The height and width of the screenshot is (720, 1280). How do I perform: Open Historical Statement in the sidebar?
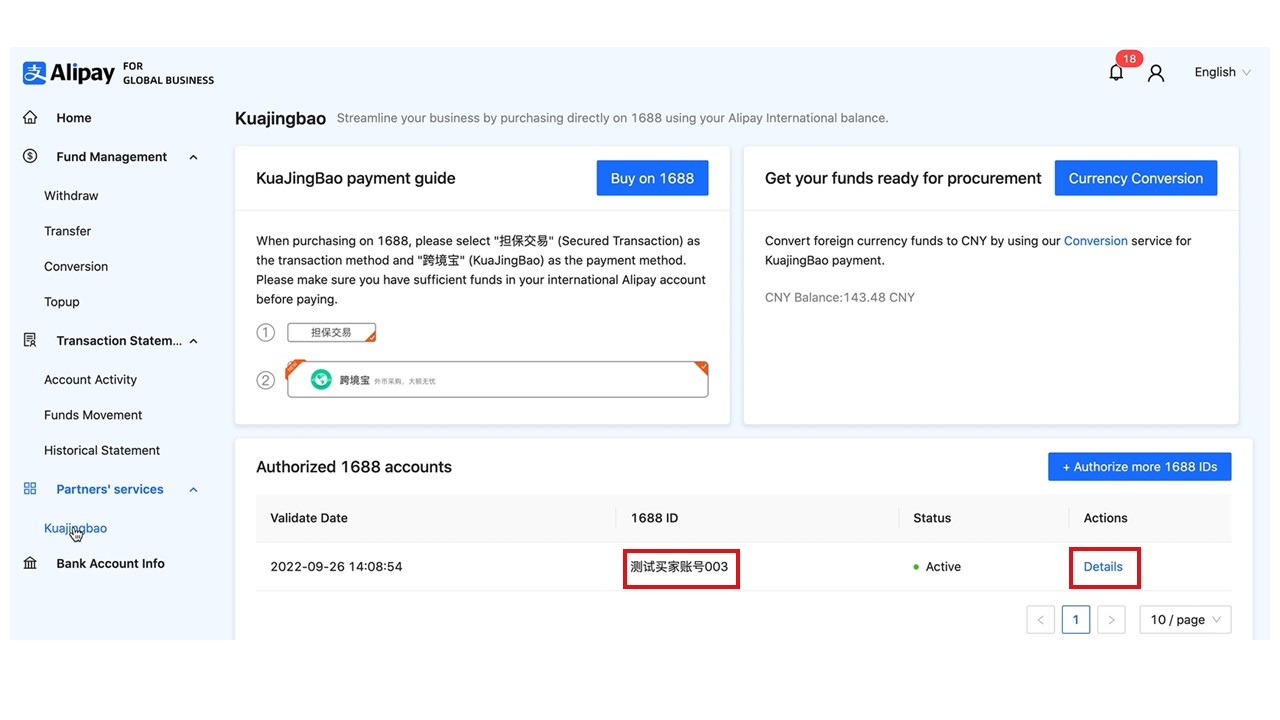point(102,451)
